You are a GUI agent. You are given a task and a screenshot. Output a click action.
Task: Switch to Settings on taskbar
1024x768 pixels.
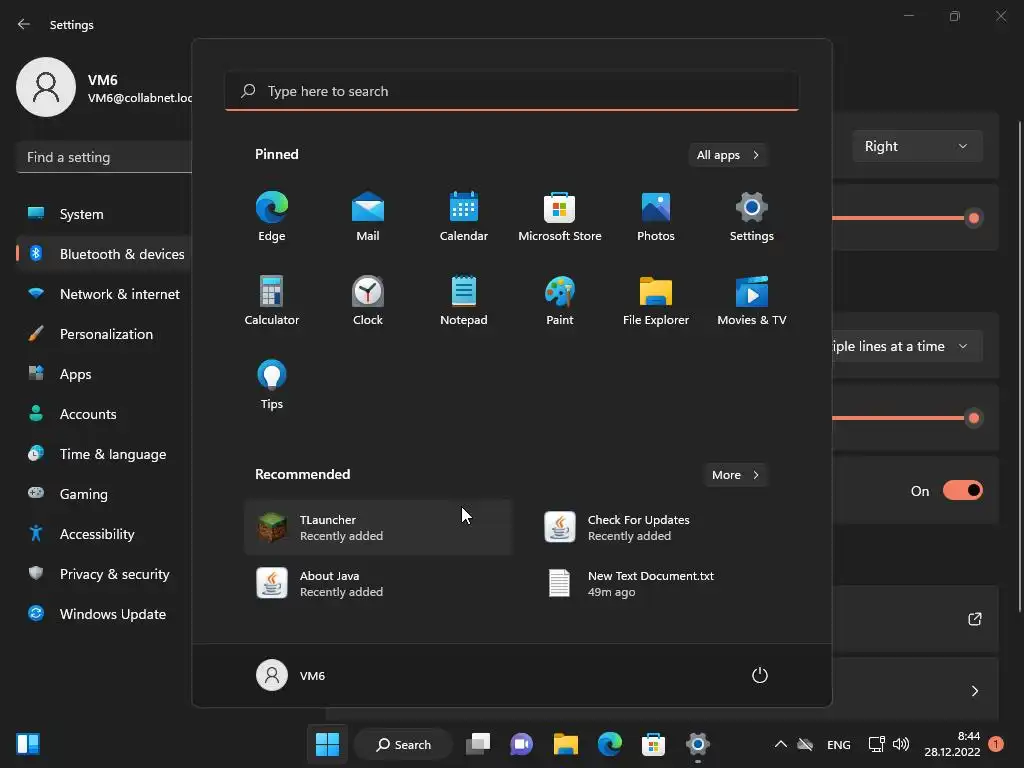point(697,744)
